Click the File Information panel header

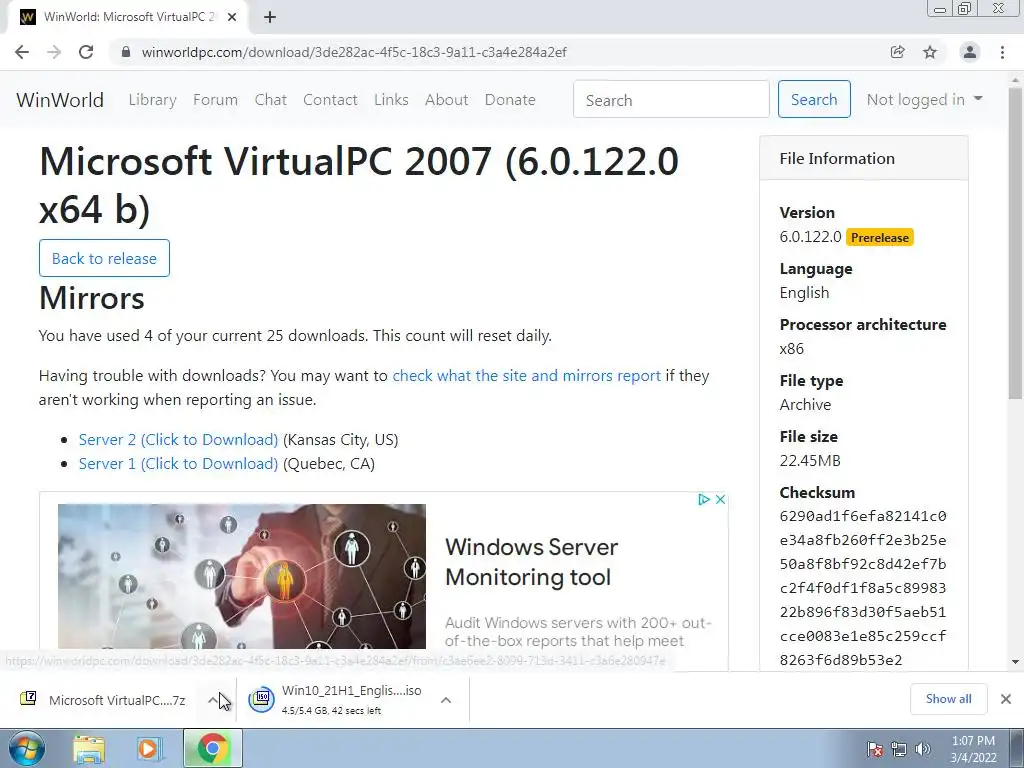pyautogui.click(x=863, y=159)
